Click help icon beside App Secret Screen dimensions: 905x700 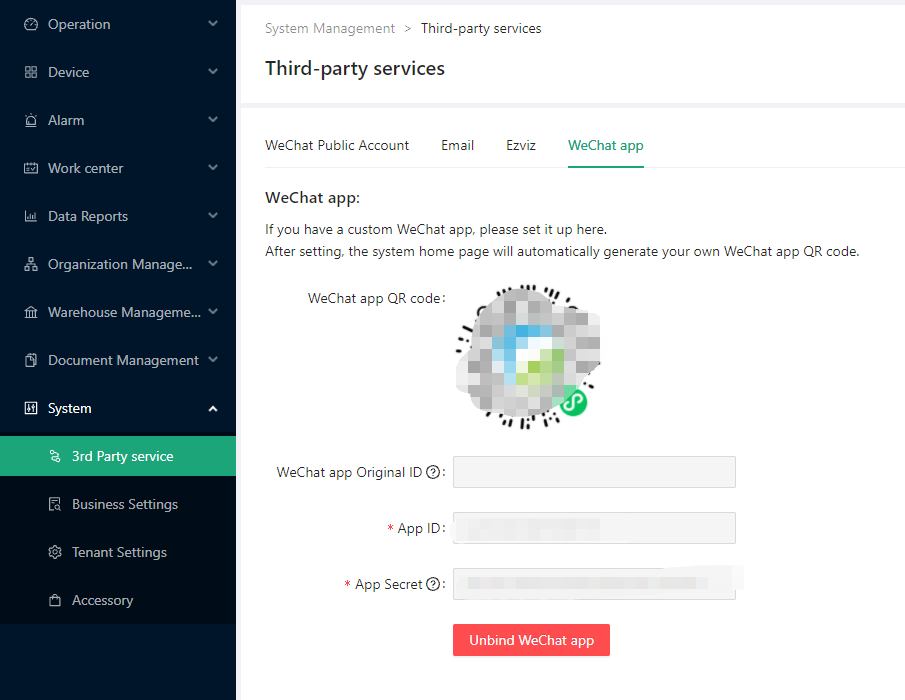pyautogui.click(x=433, y=584)
